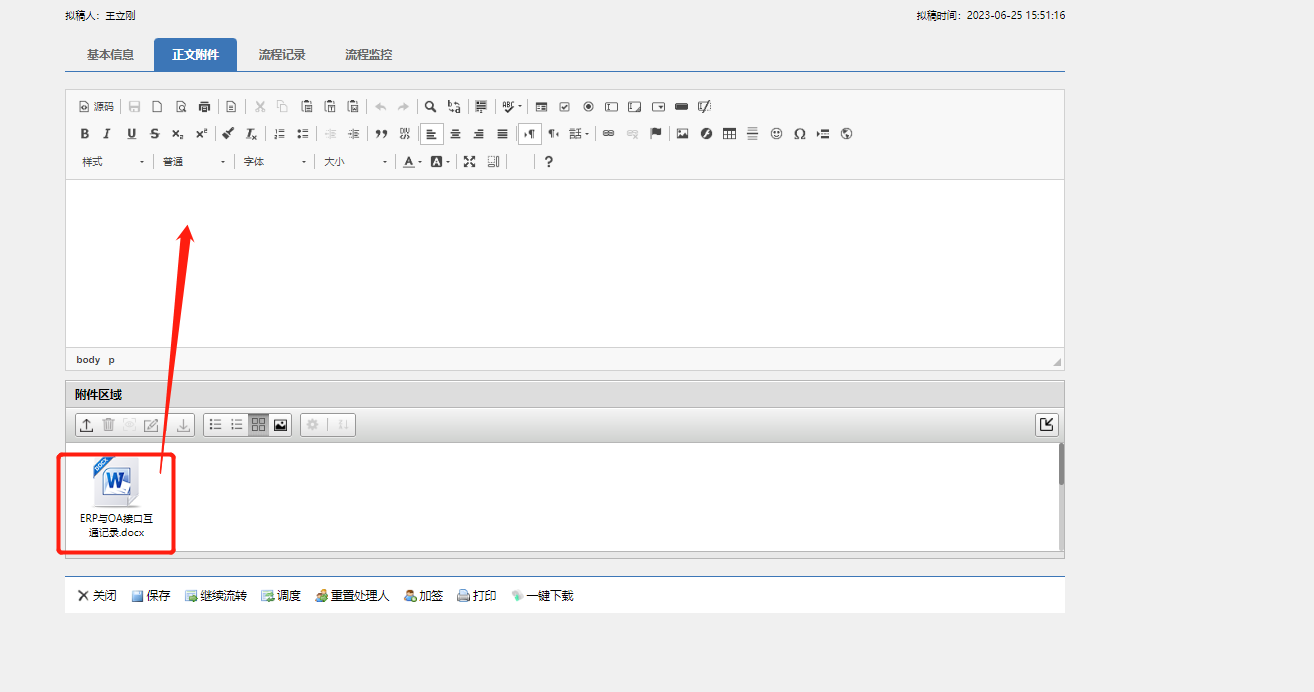Insert a block quote
This screenshot has height=692, width=1314.
381,133
